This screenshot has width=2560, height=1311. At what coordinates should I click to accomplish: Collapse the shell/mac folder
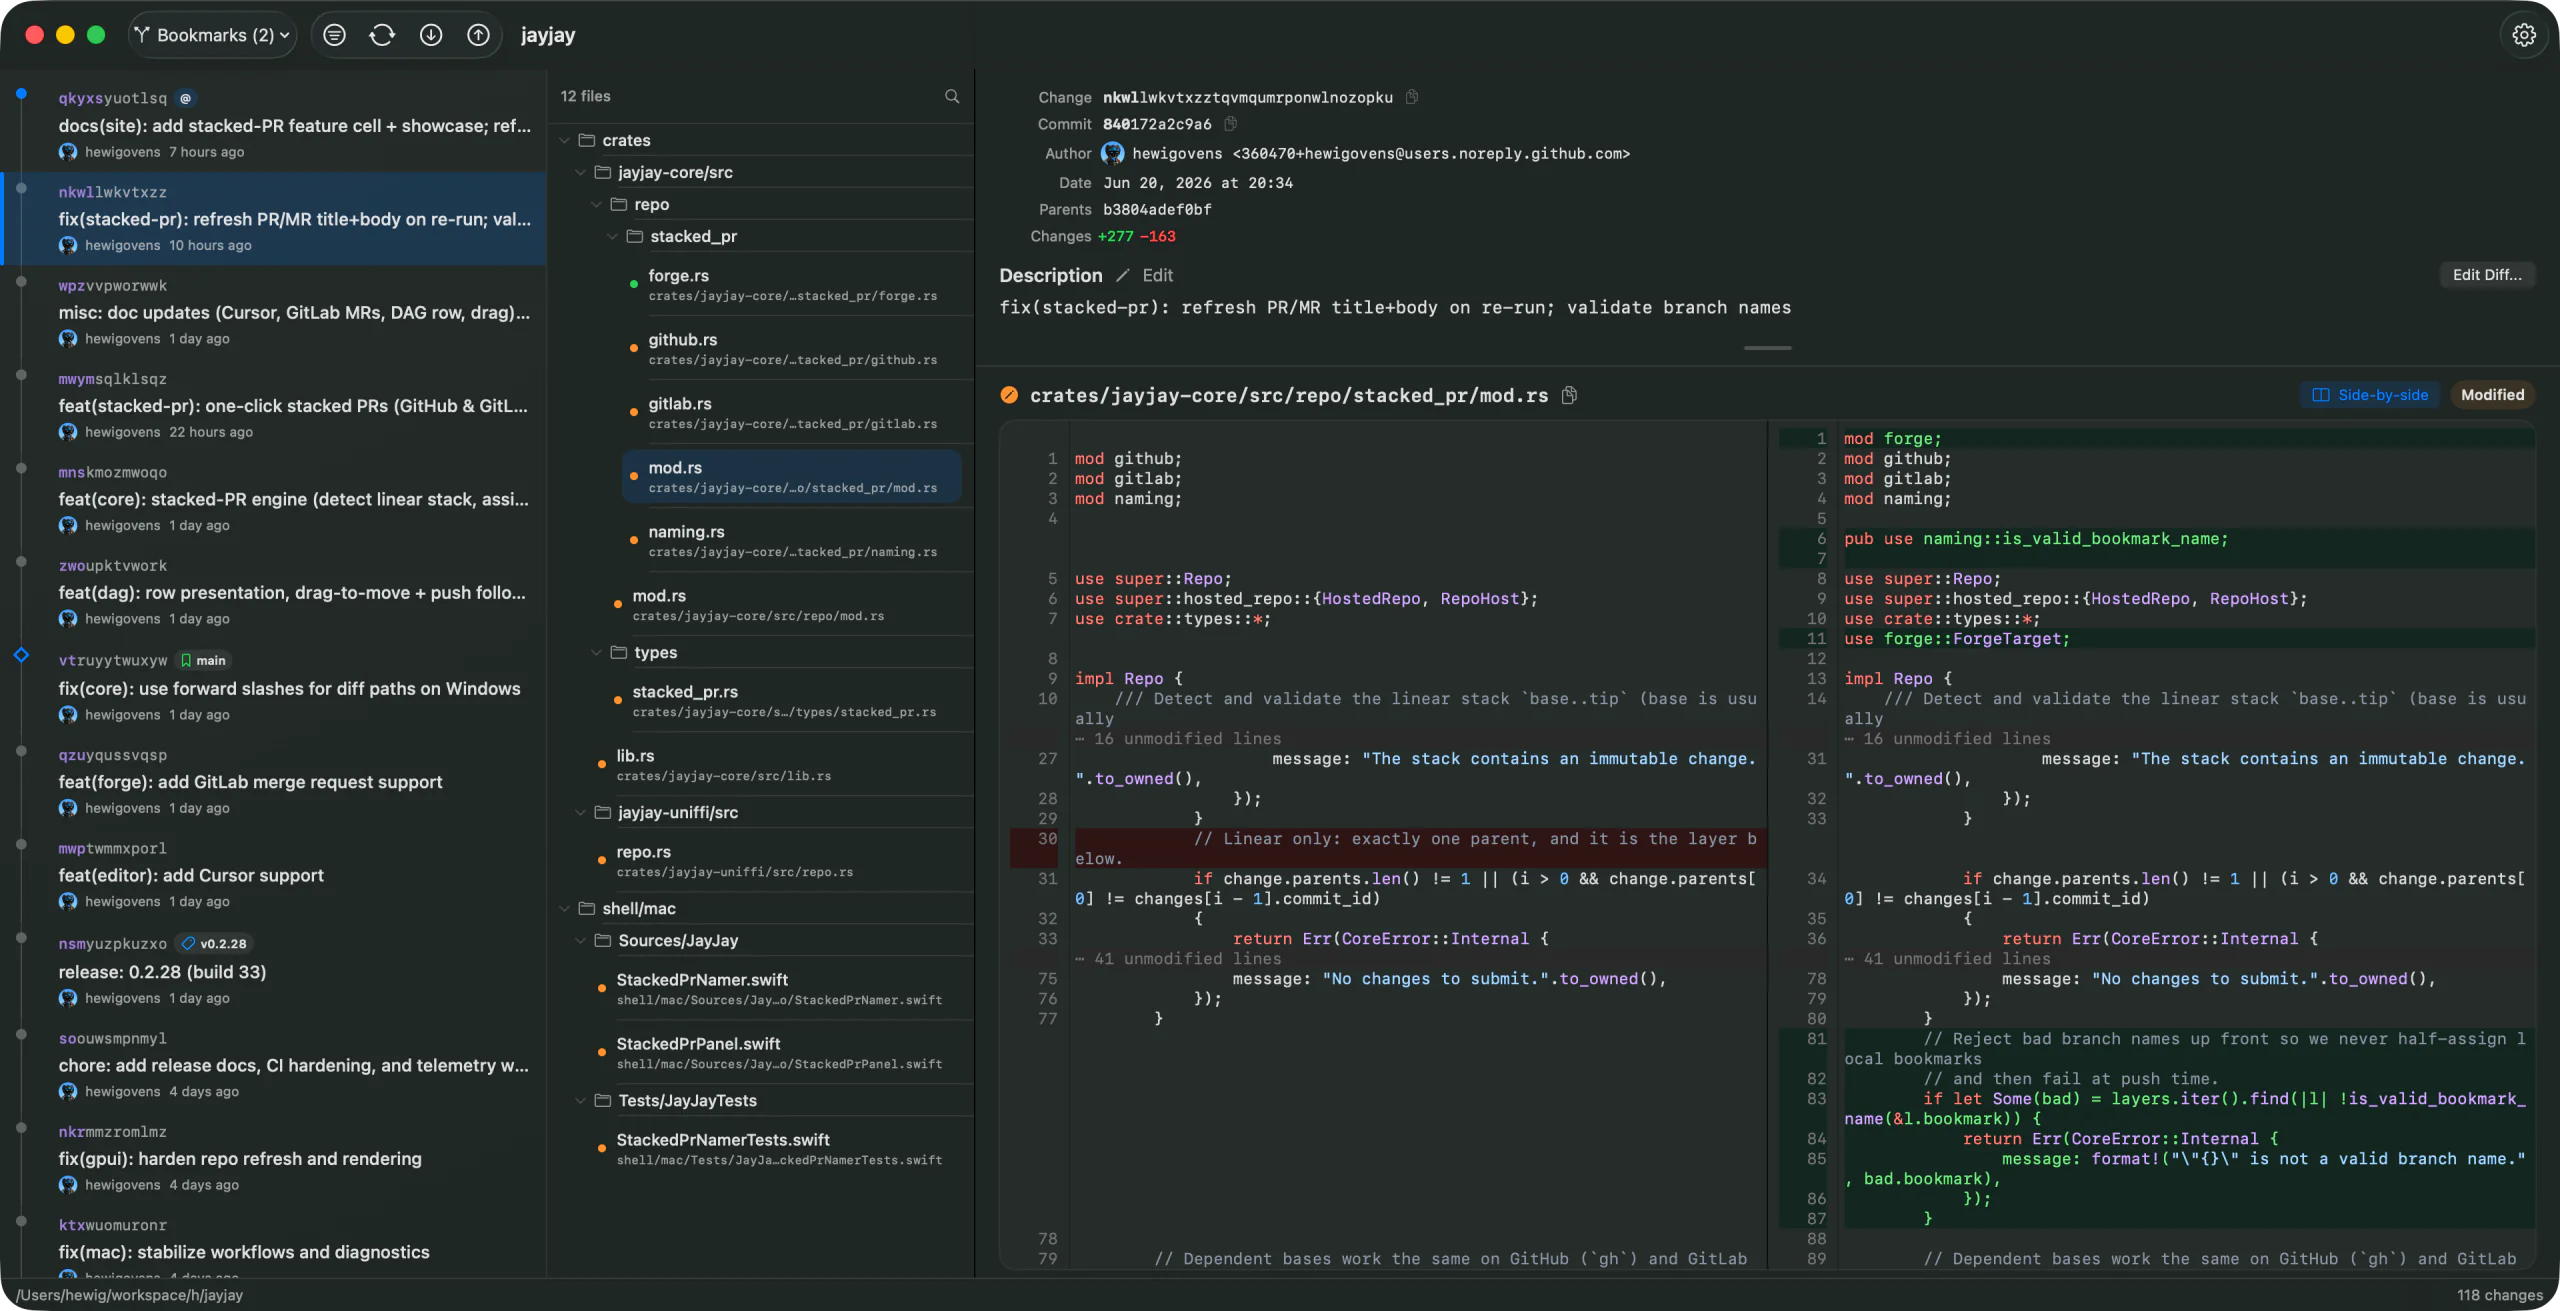click(x=565, y=908)
